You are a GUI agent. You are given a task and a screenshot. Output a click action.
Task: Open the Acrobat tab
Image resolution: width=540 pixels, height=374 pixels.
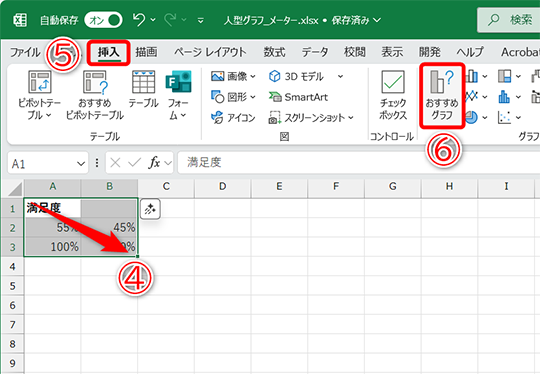tap(520, 52)
